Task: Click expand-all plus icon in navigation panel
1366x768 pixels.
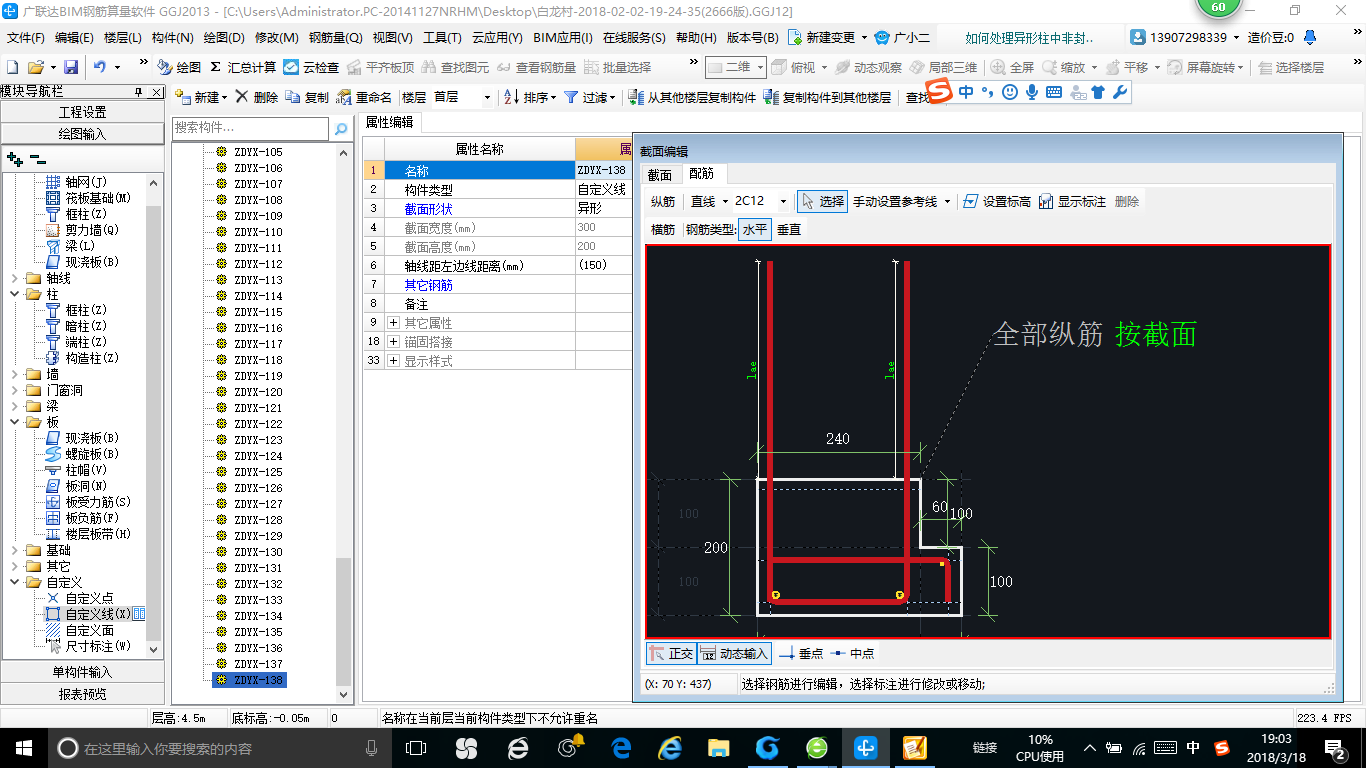Action: click(14, 158)
